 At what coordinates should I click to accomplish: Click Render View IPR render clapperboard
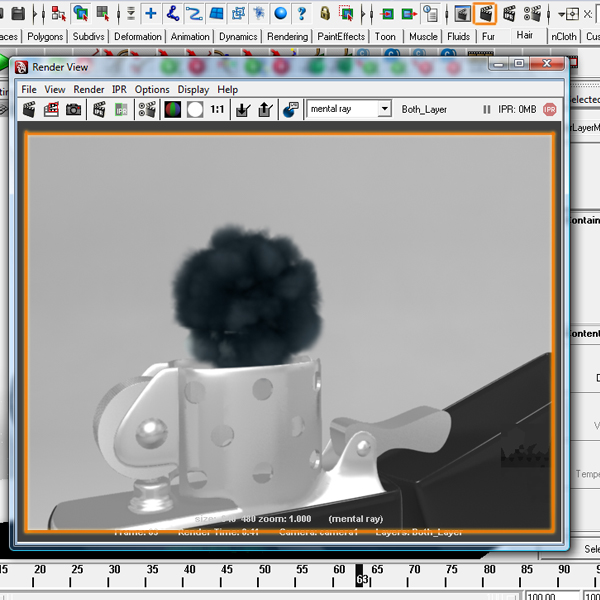(x=99, y=110)
